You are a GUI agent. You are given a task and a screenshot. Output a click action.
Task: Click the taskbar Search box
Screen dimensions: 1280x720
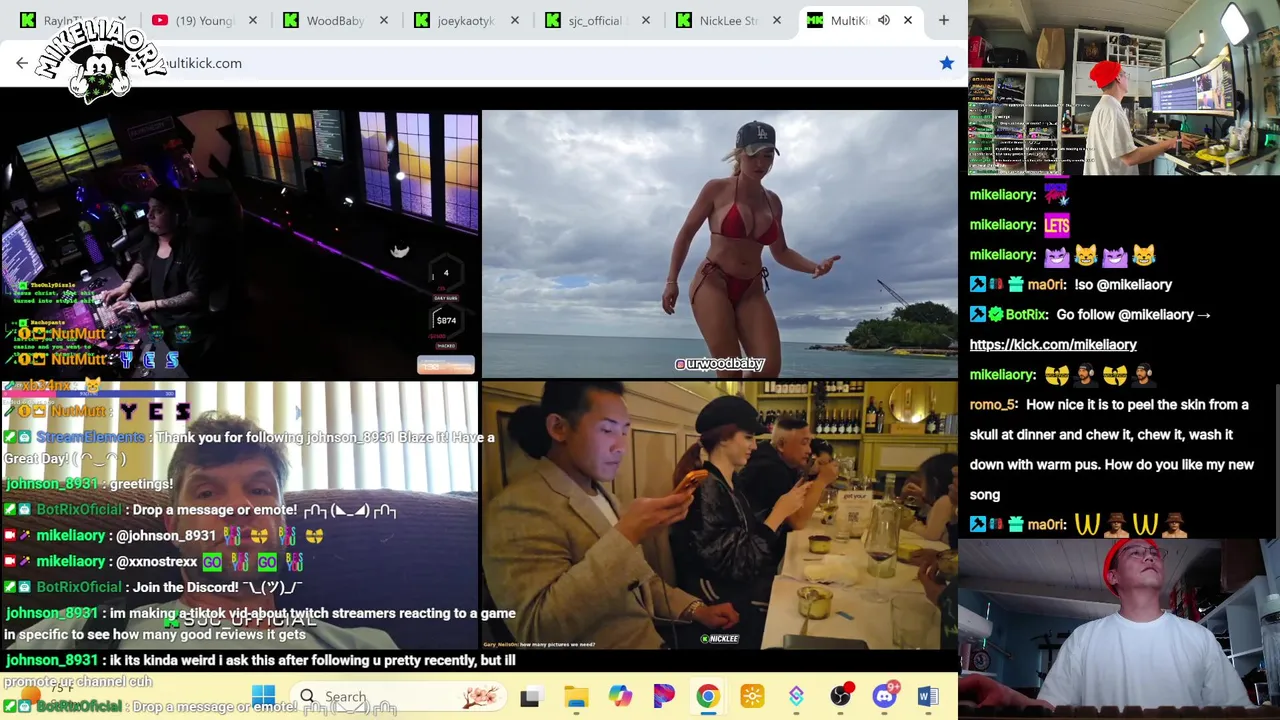(x=400, y=697)
